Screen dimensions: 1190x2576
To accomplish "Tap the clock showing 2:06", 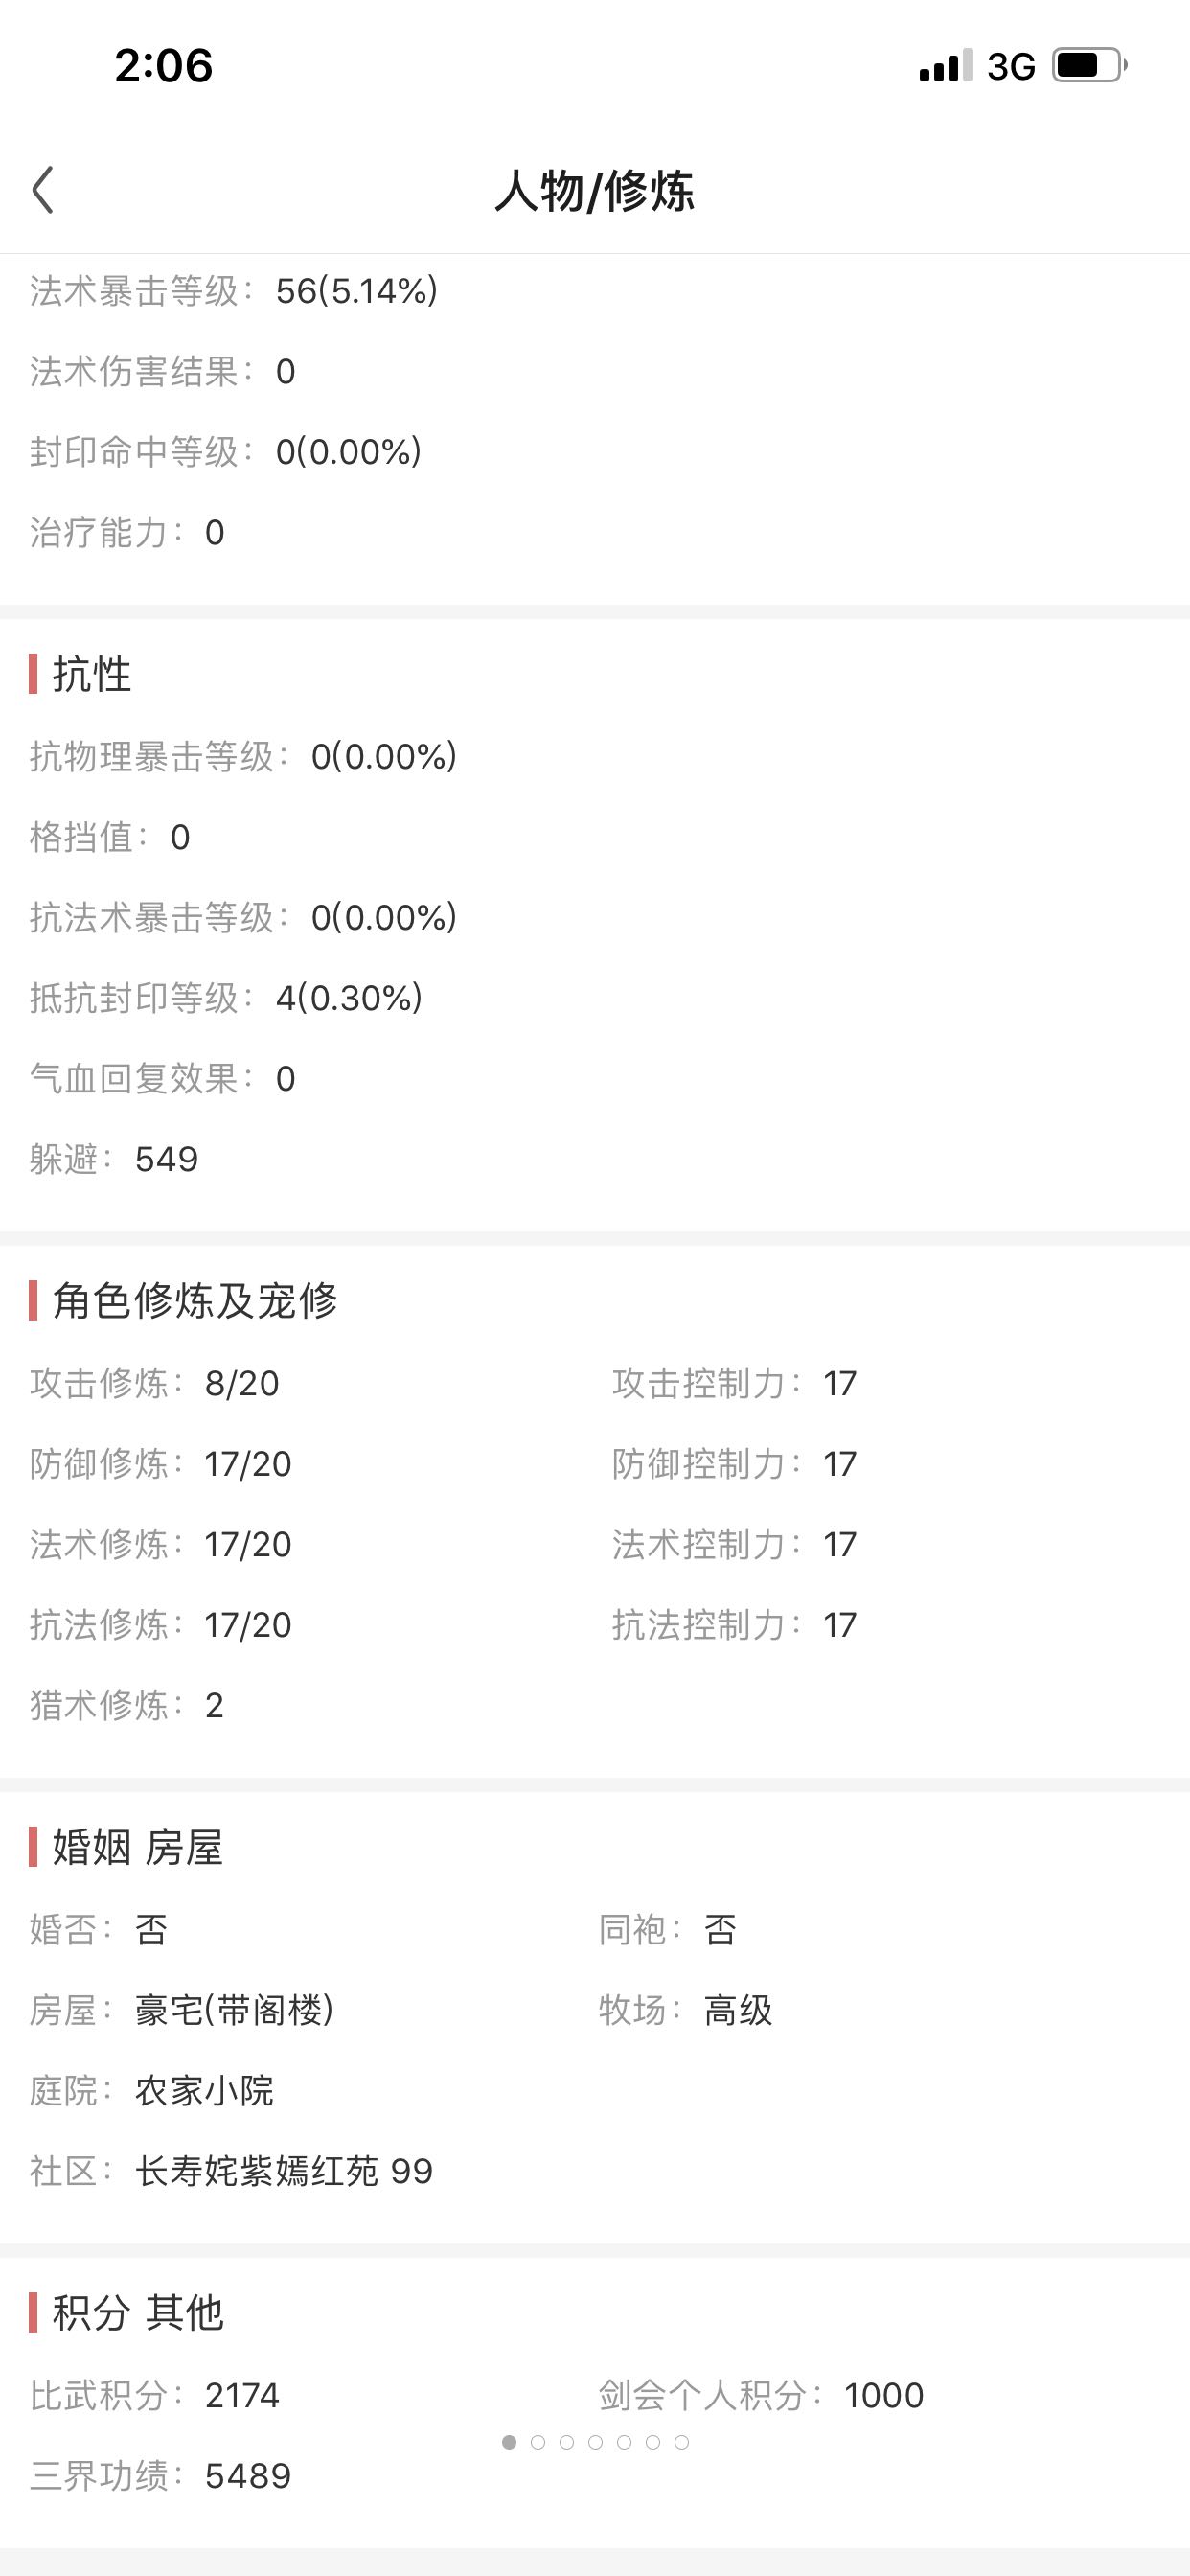I will pos(164,66).
